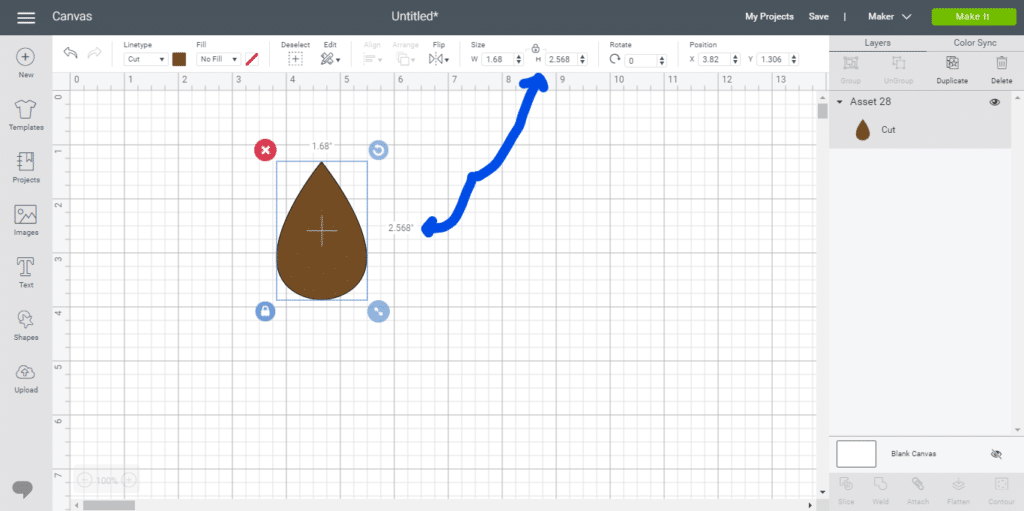The image size is (1024, 511).
Task: Click the Deselect icon
Action: [295, 59]
